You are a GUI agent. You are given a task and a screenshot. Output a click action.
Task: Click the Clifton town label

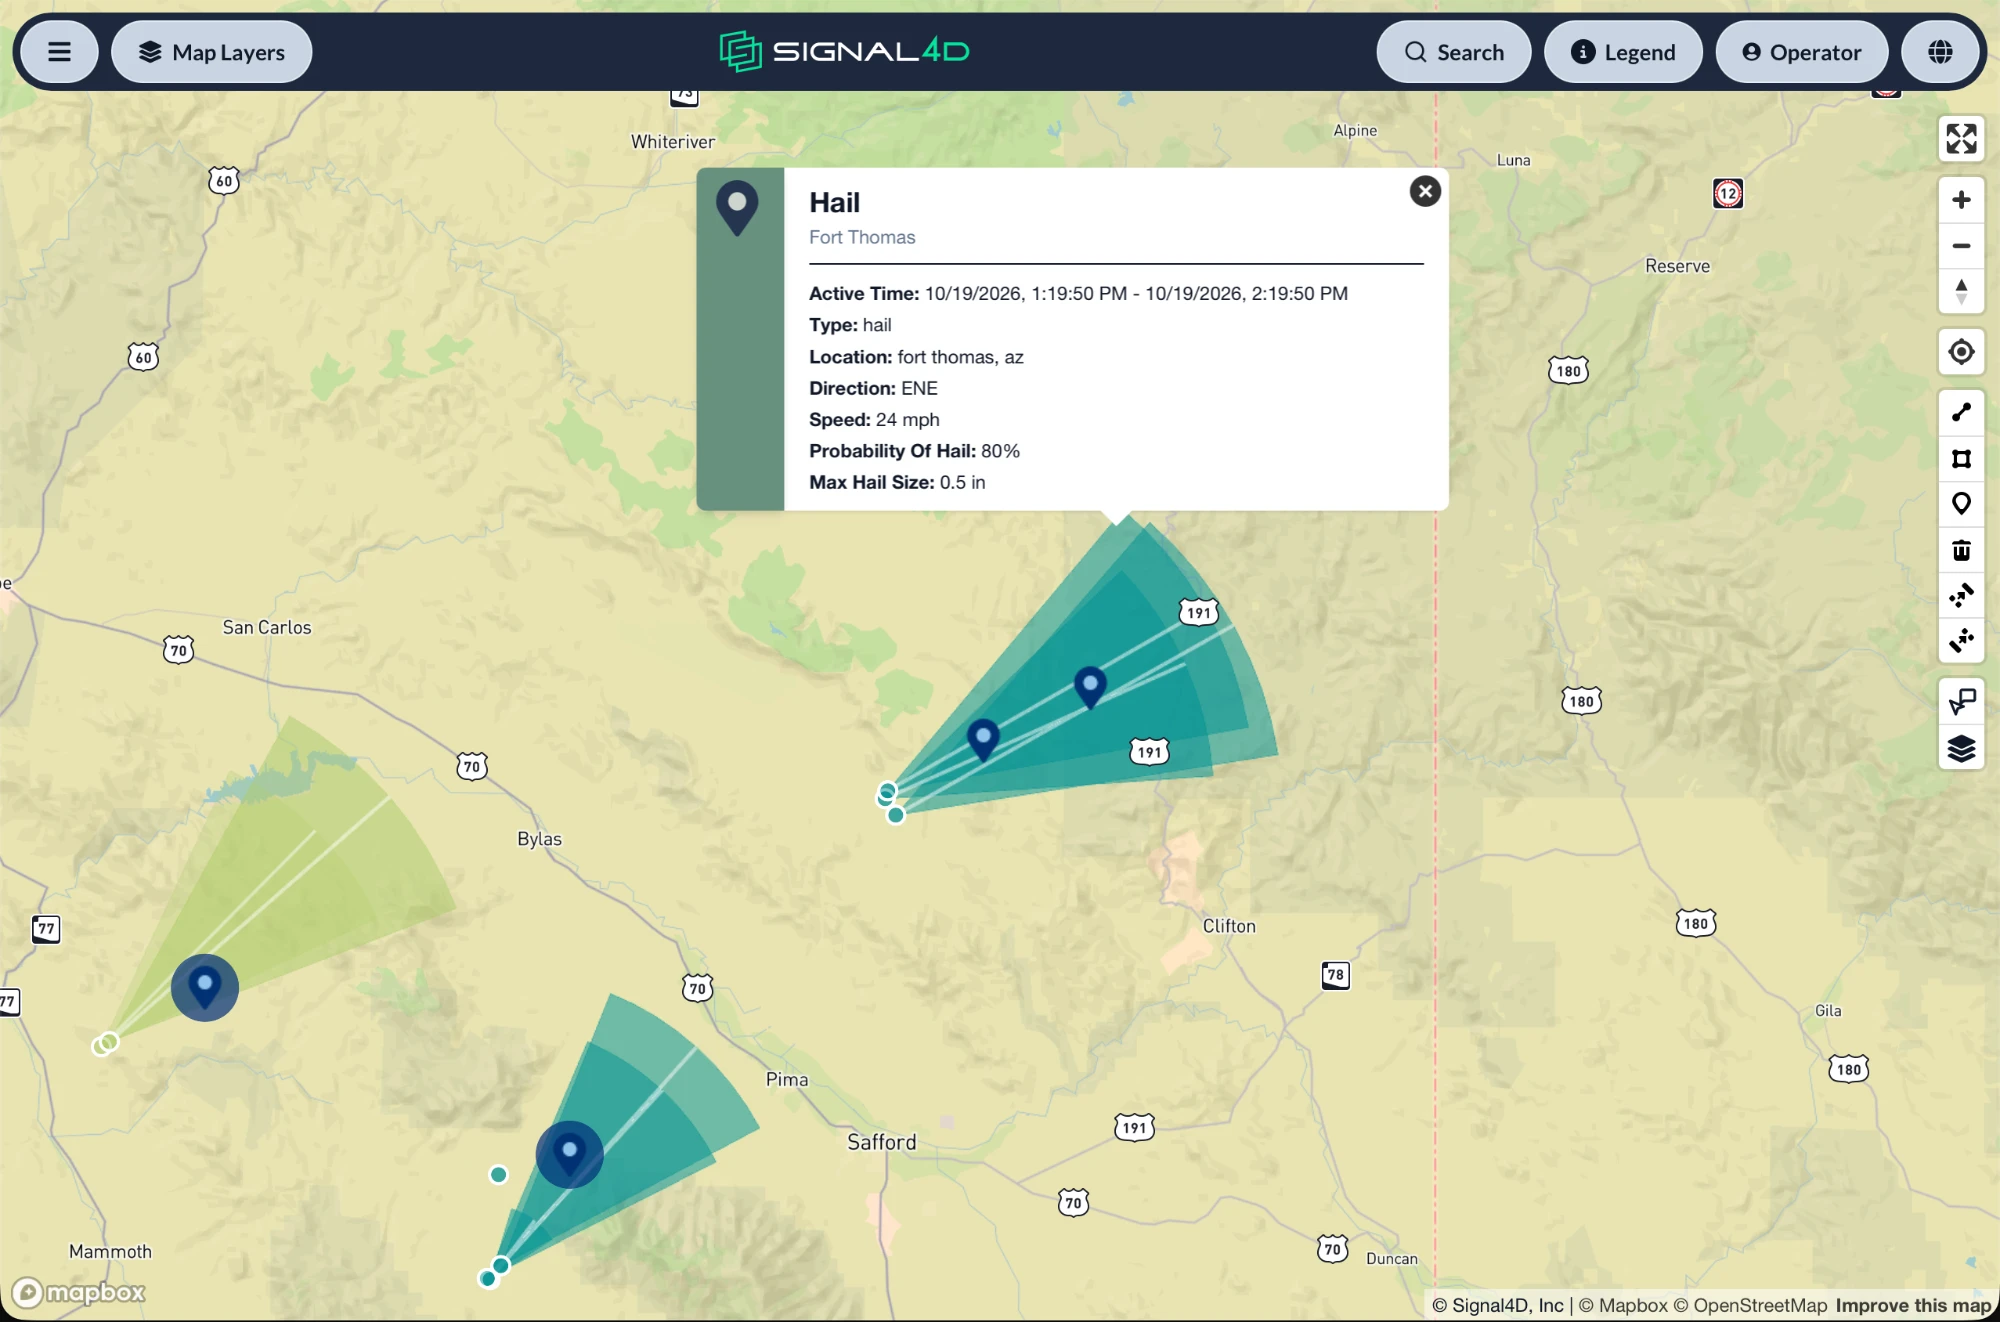[x=1229, y=926]
